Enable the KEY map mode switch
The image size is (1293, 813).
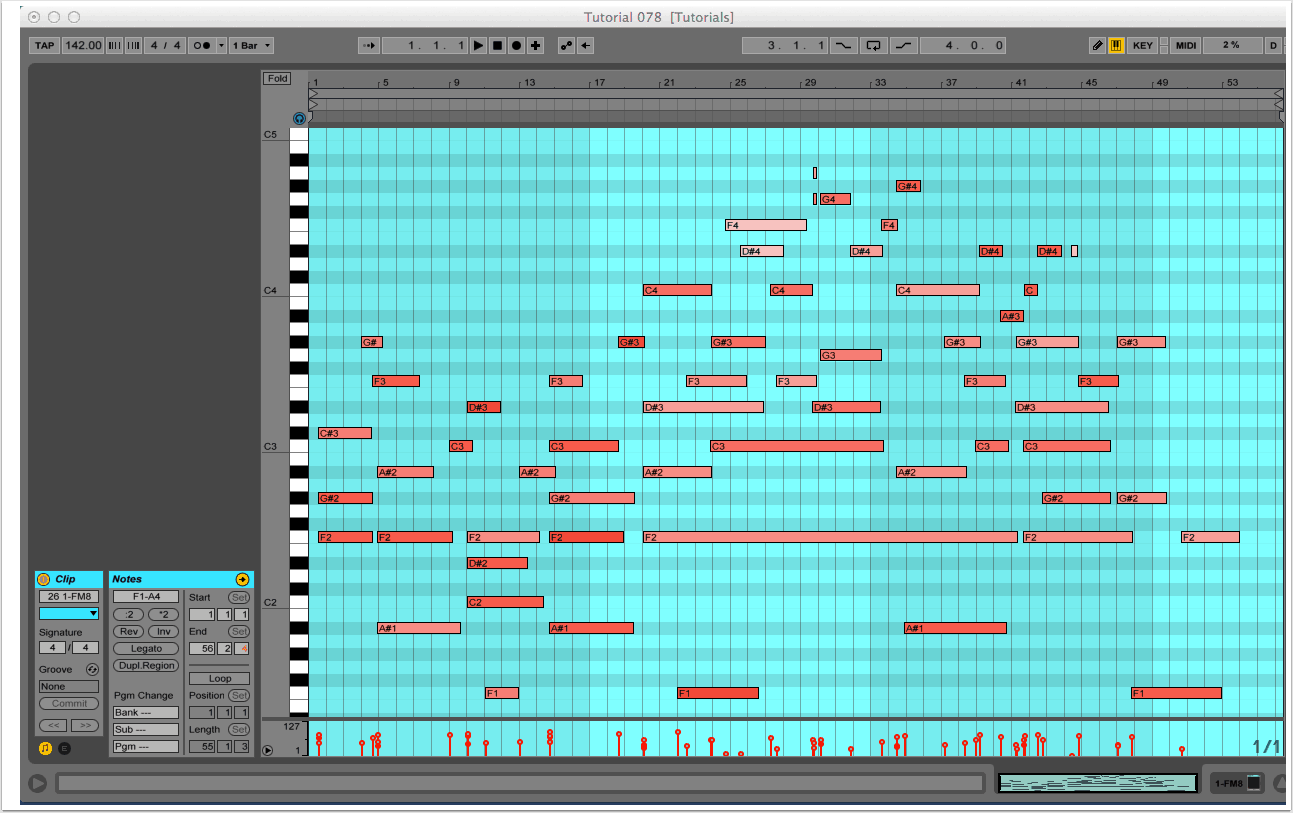click(1143, 45)
